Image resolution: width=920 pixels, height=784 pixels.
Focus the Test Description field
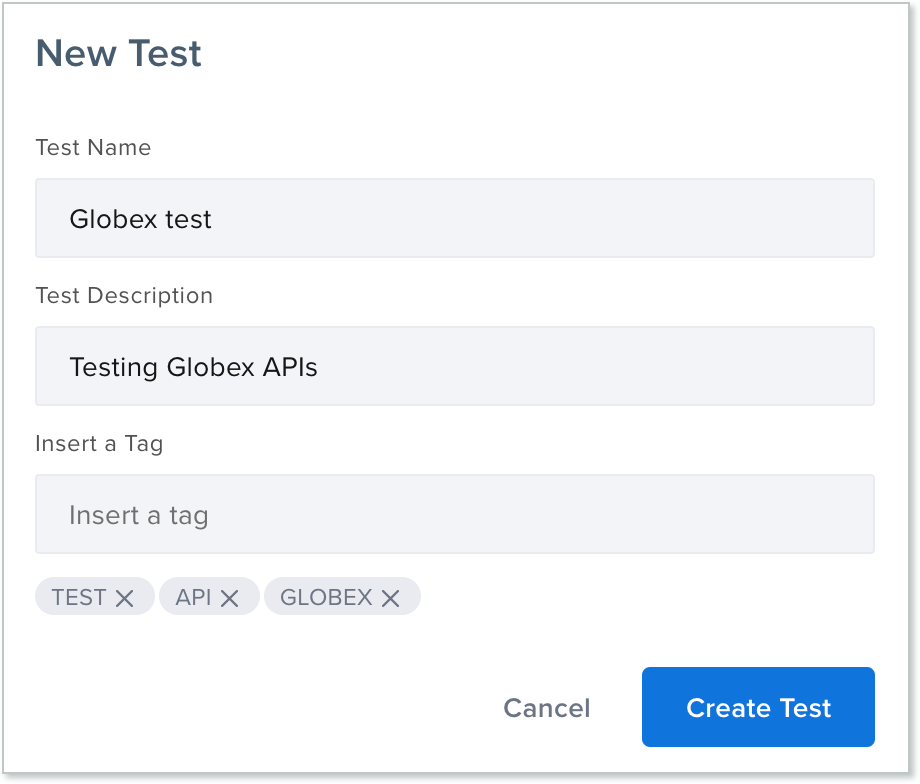(455, 366)
